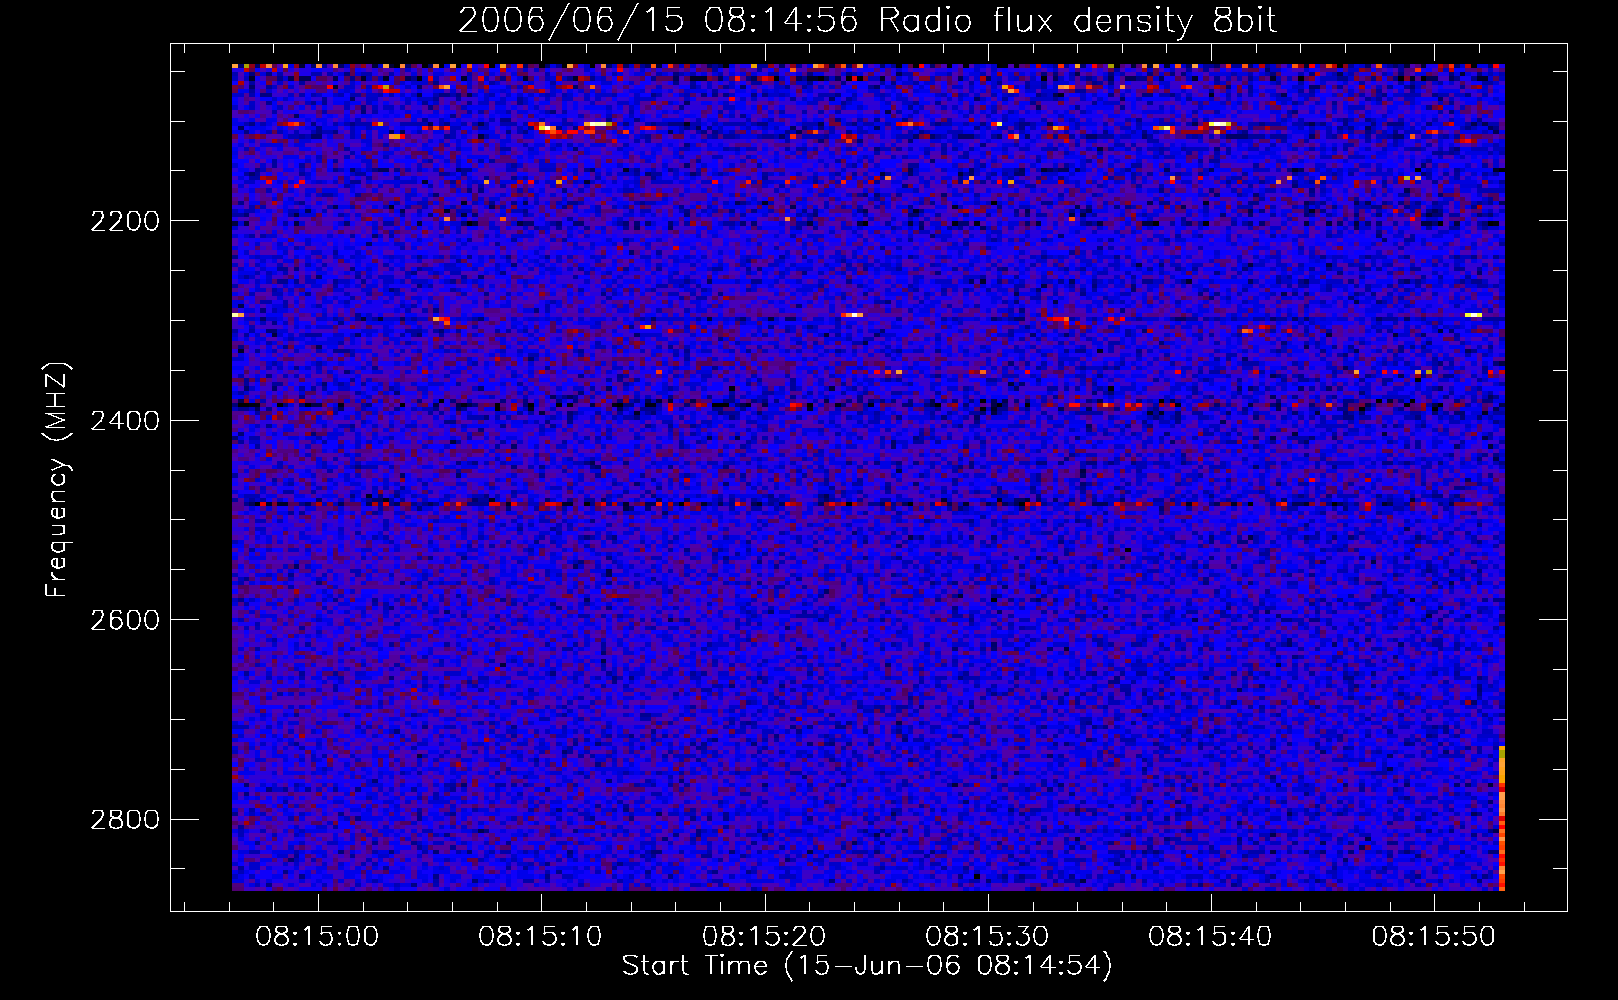Click the "Frequency (MHZ)" axis label
Image resolution: width=1618 pixels, height=1000 pixels.
(x=57, y=480)
